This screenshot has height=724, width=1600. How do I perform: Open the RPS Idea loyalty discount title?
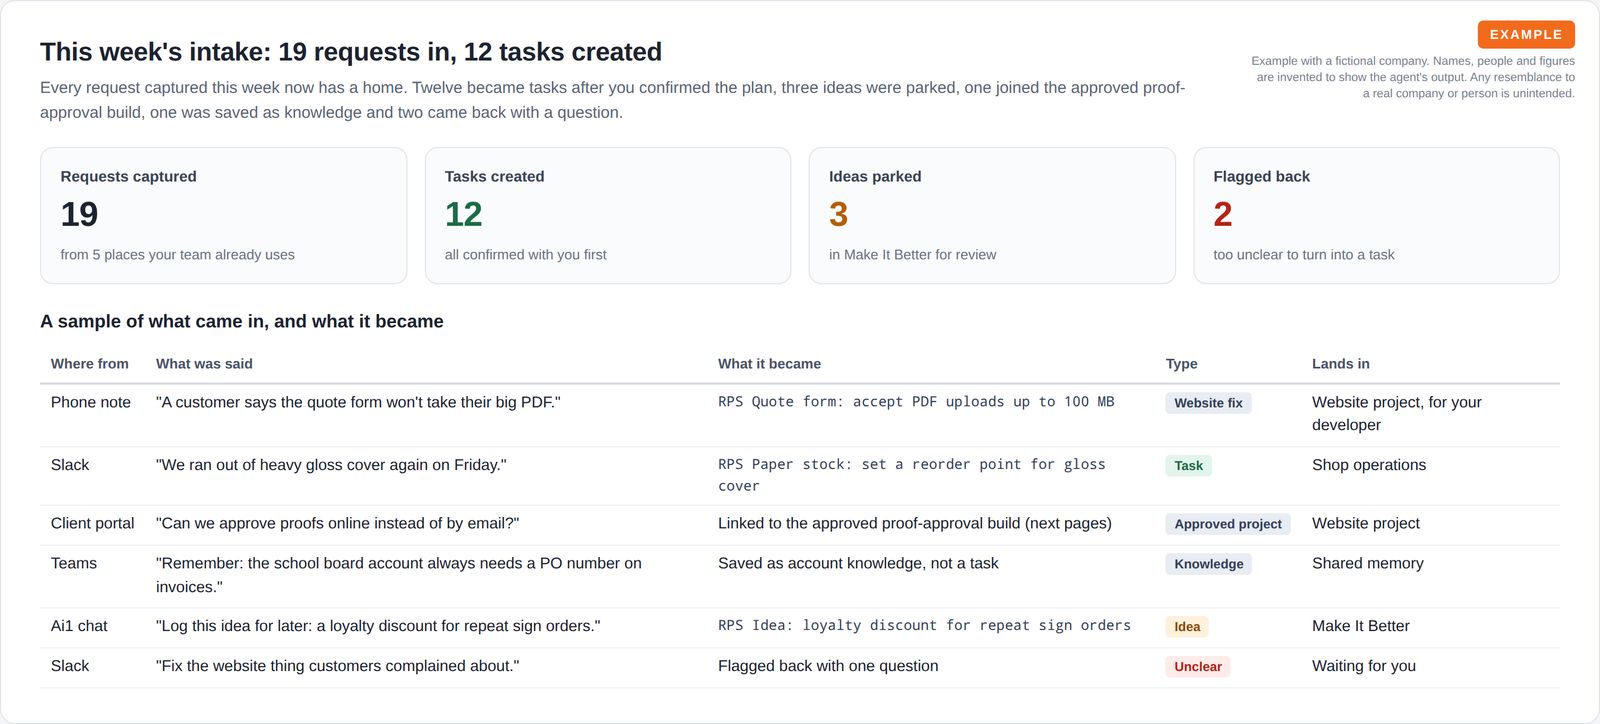point(924,626)
